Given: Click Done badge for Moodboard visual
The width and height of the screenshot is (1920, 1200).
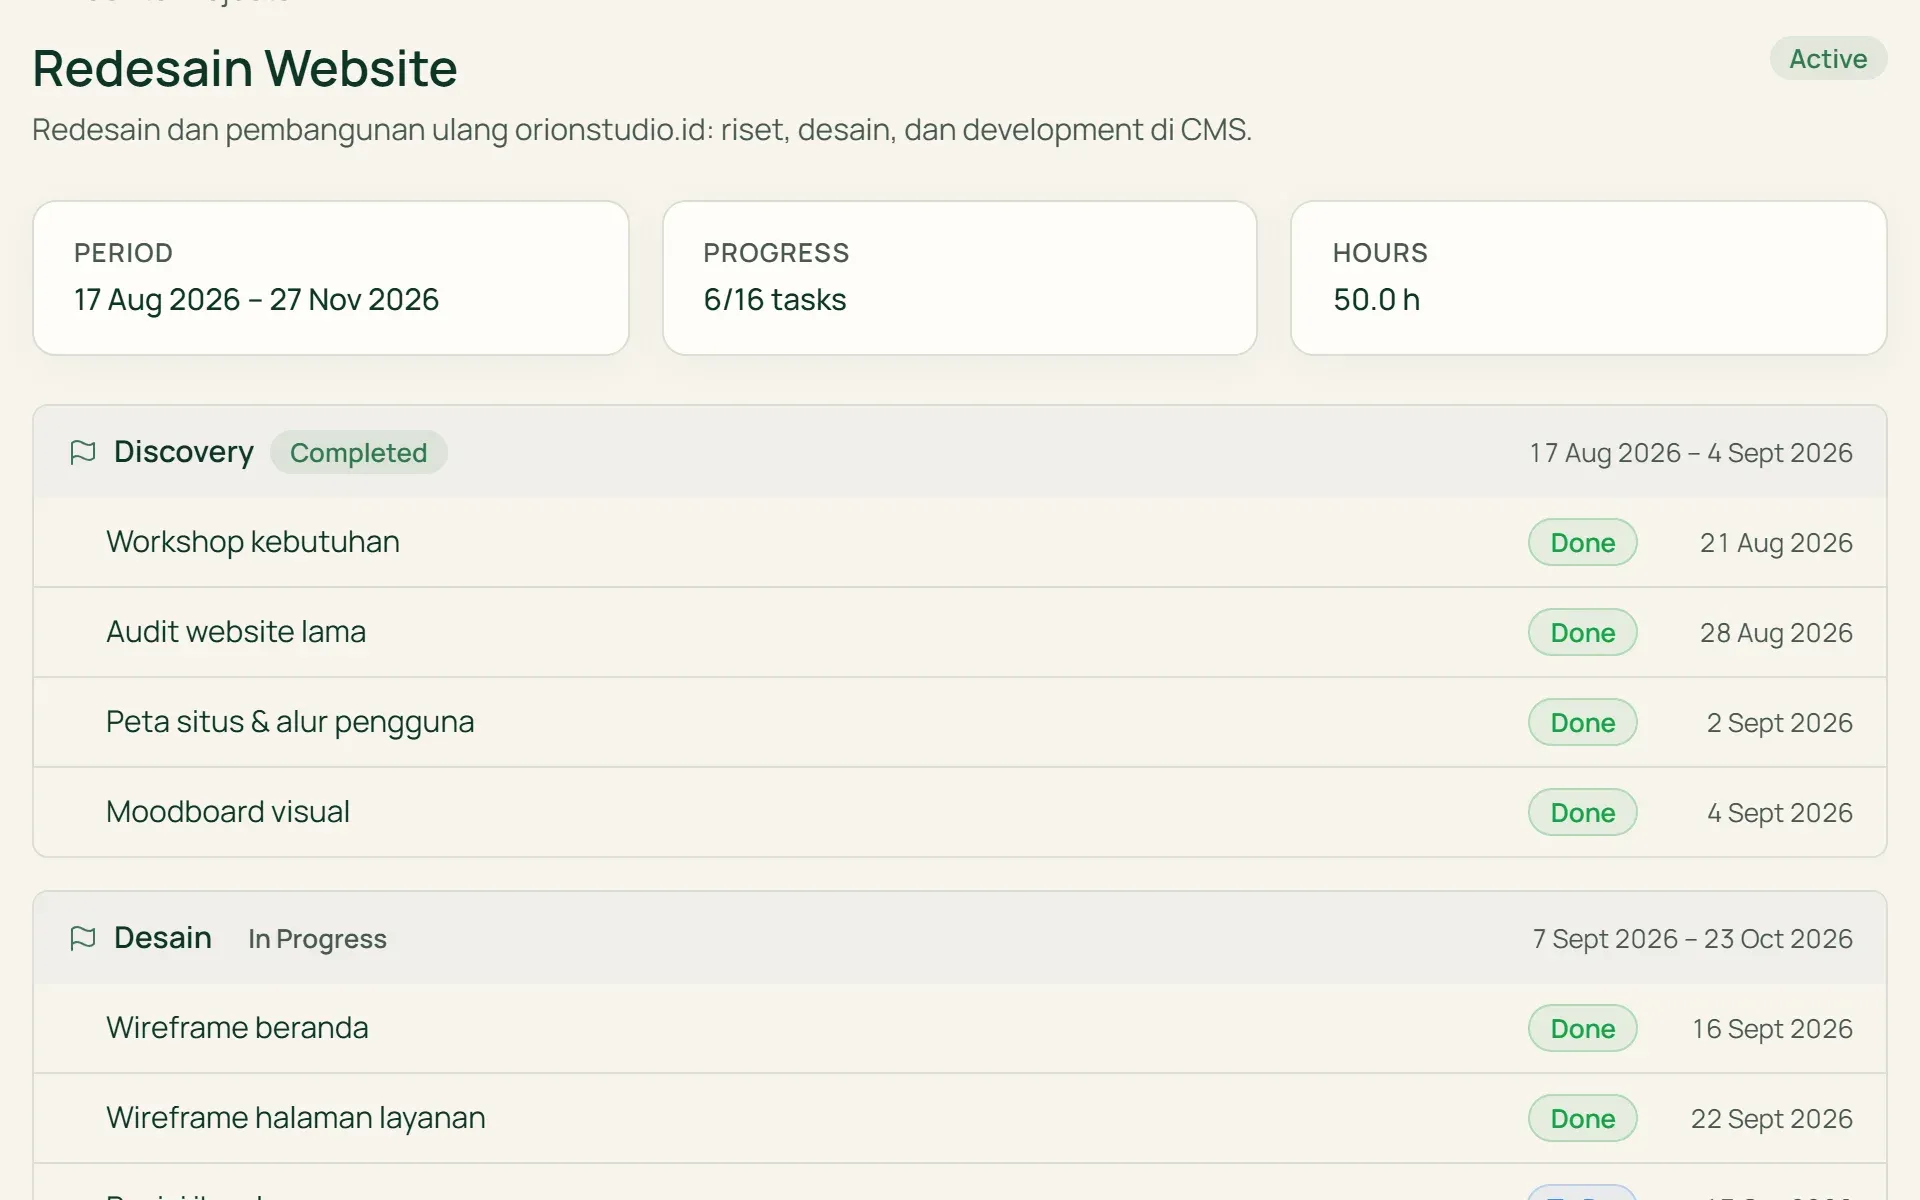Looking at the screenshot, I should coord(1582,812).
